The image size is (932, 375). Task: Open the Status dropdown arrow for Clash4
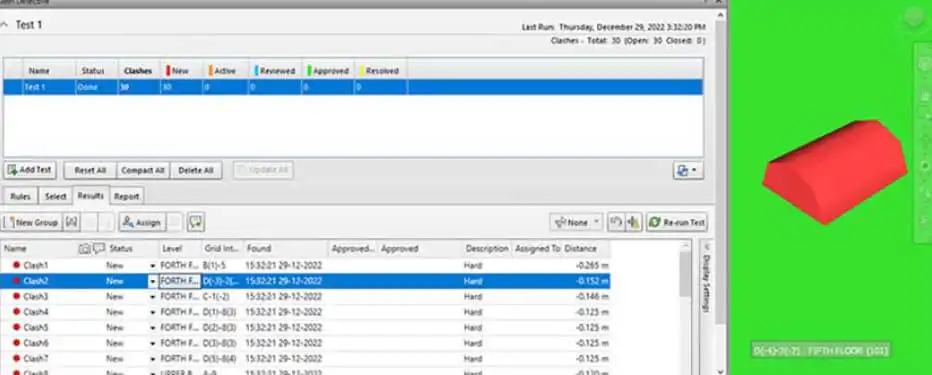153,312
